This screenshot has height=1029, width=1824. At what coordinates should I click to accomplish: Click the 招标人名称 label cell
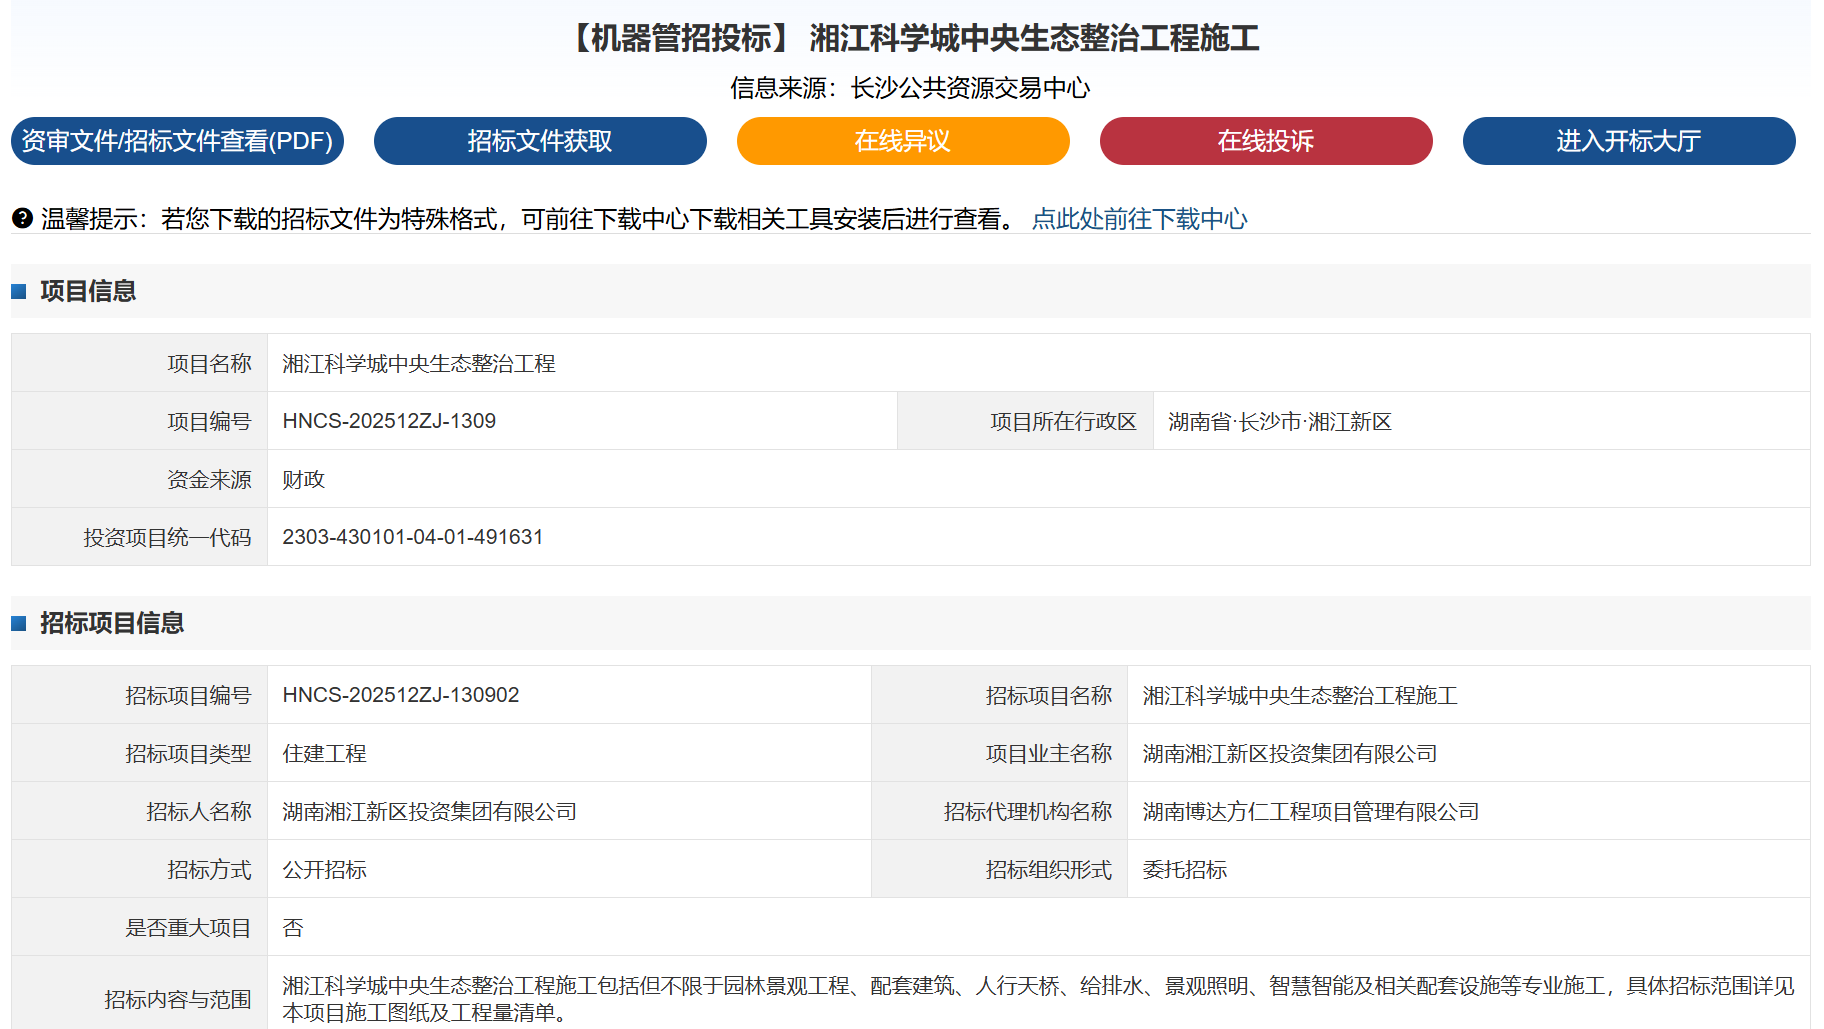tap(140, 811)
